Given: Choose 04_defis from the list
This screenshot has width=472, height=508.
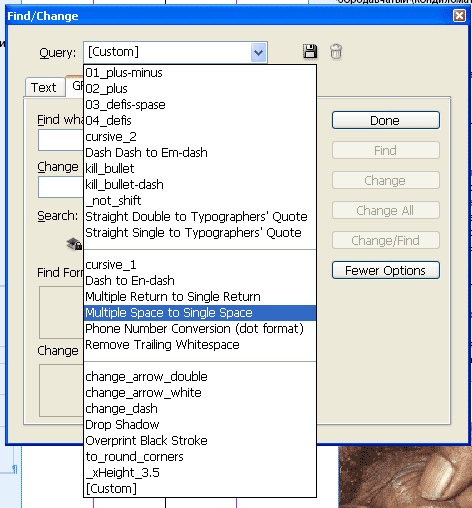Looking at the screenshot, I should tap(200, 121).
